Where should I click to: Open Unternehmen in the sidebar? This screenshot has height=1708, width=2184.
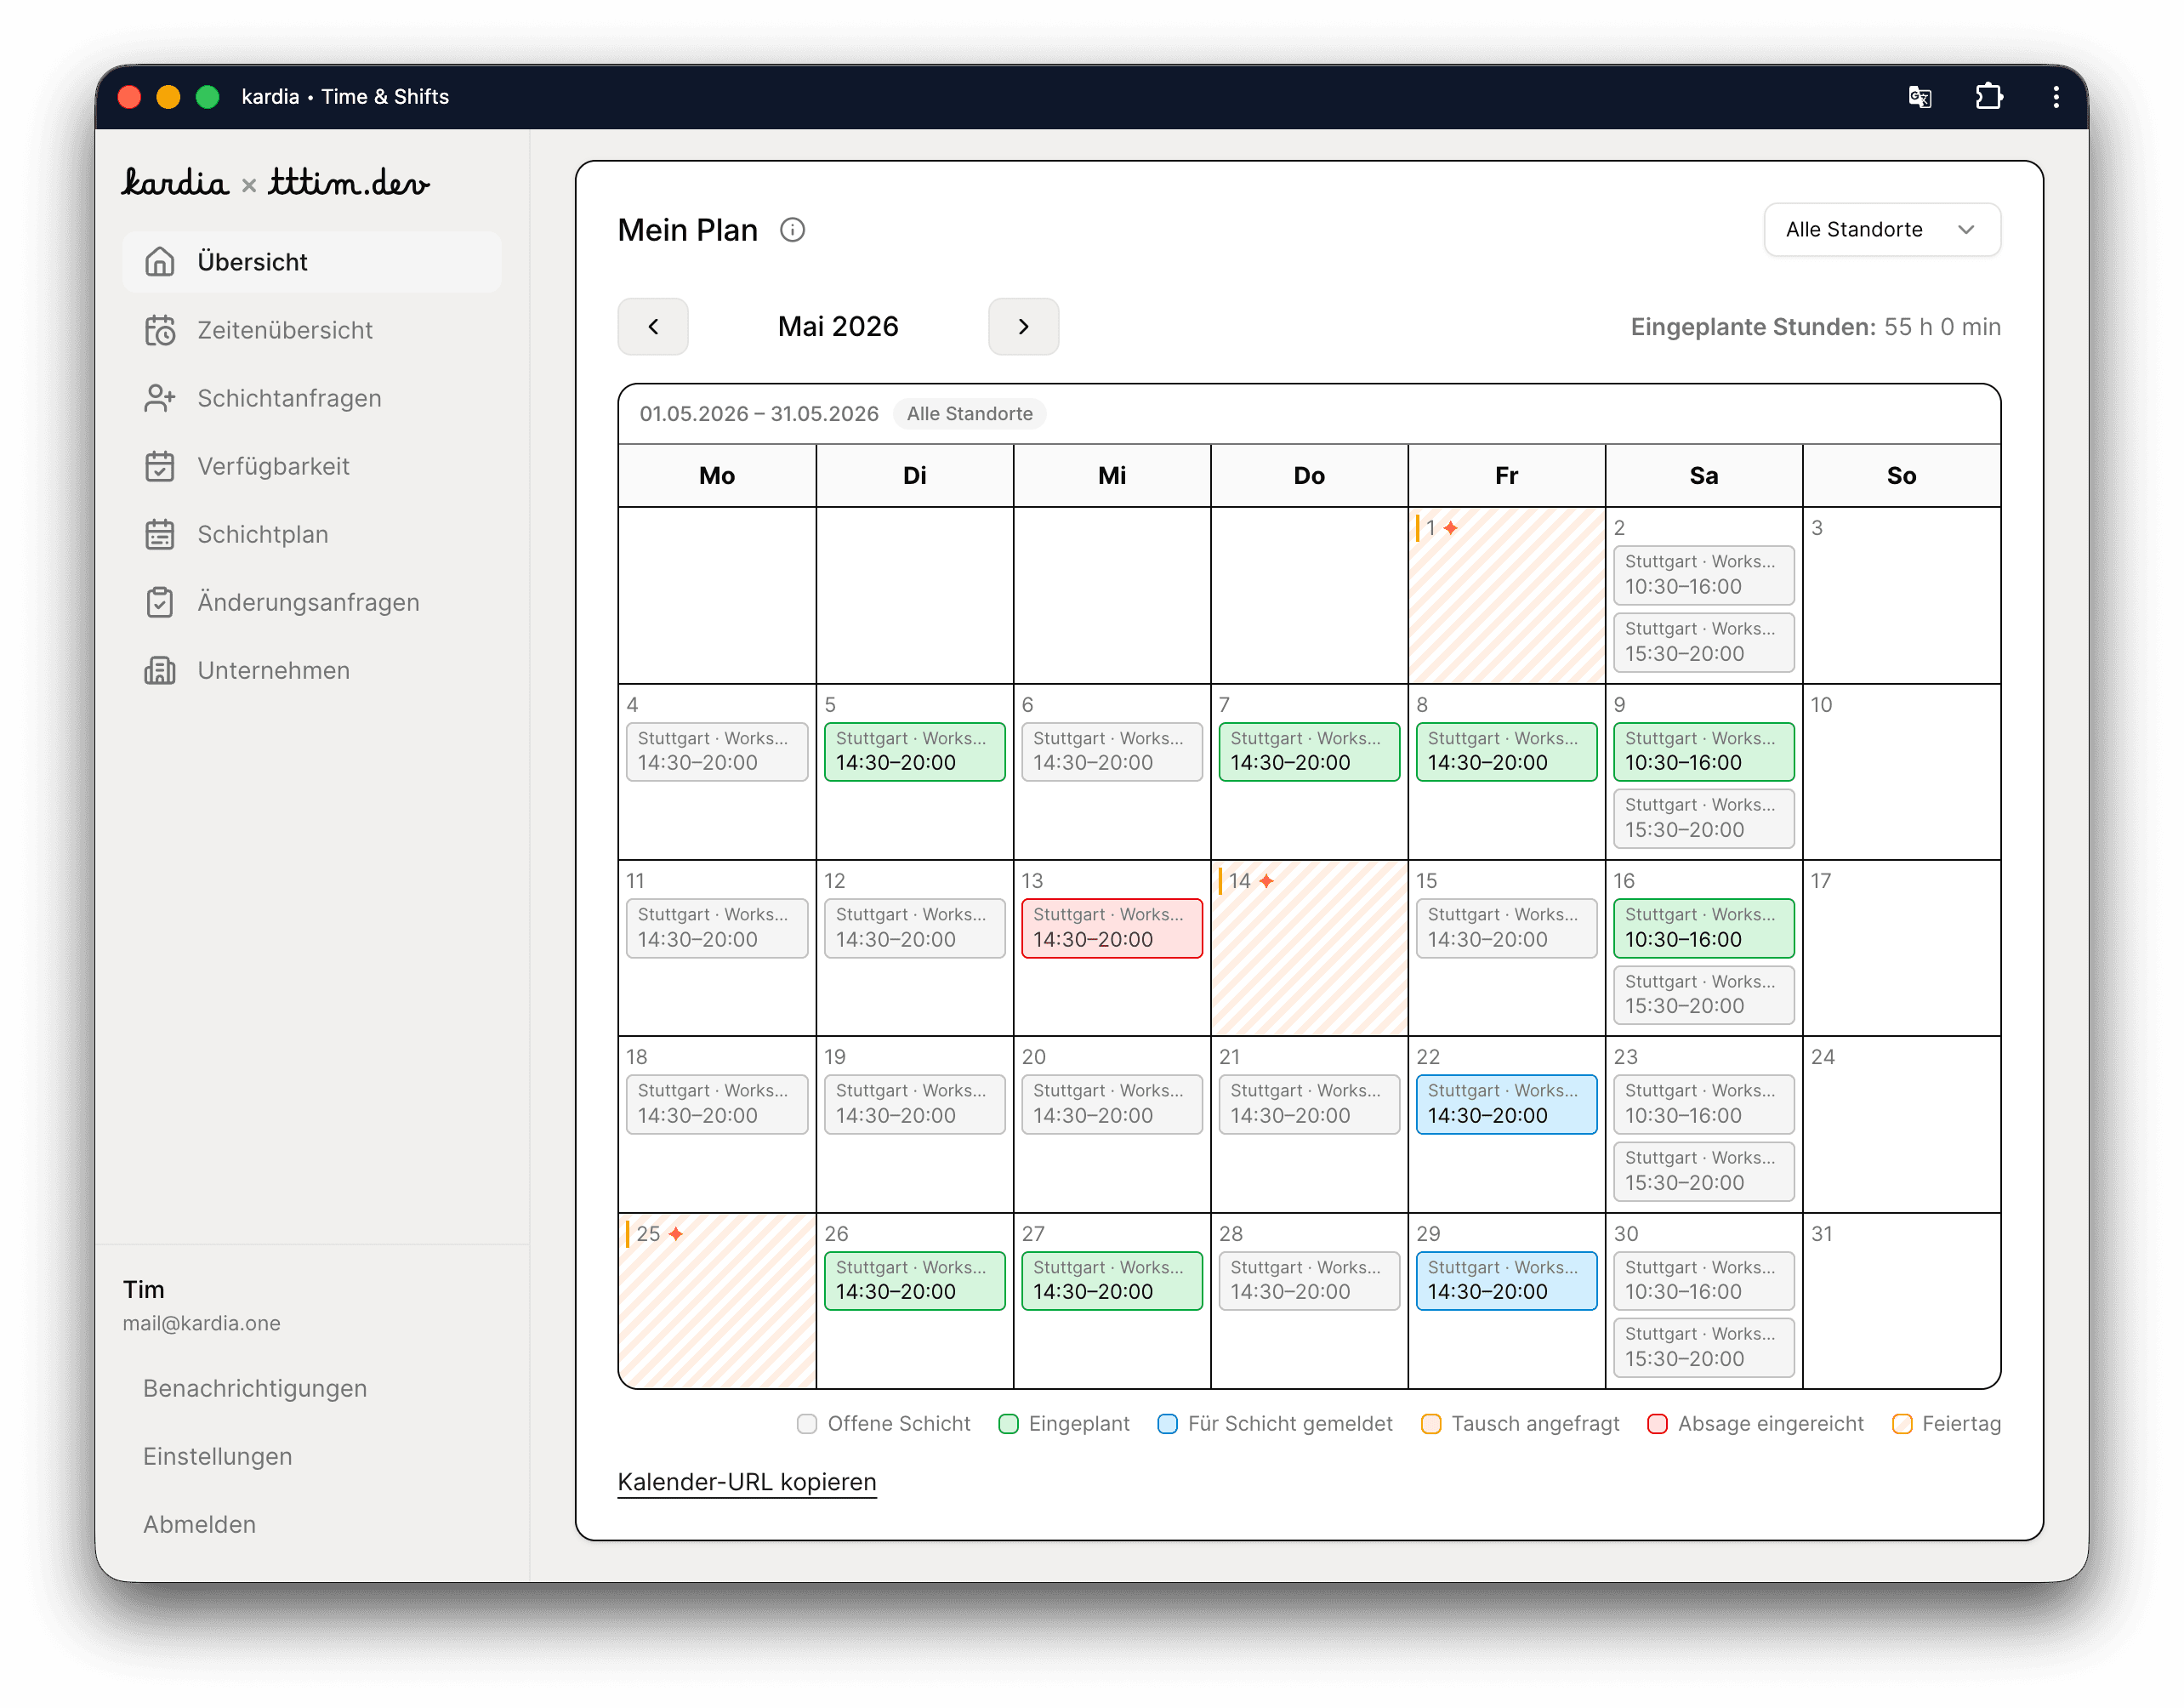click(312, 670)
